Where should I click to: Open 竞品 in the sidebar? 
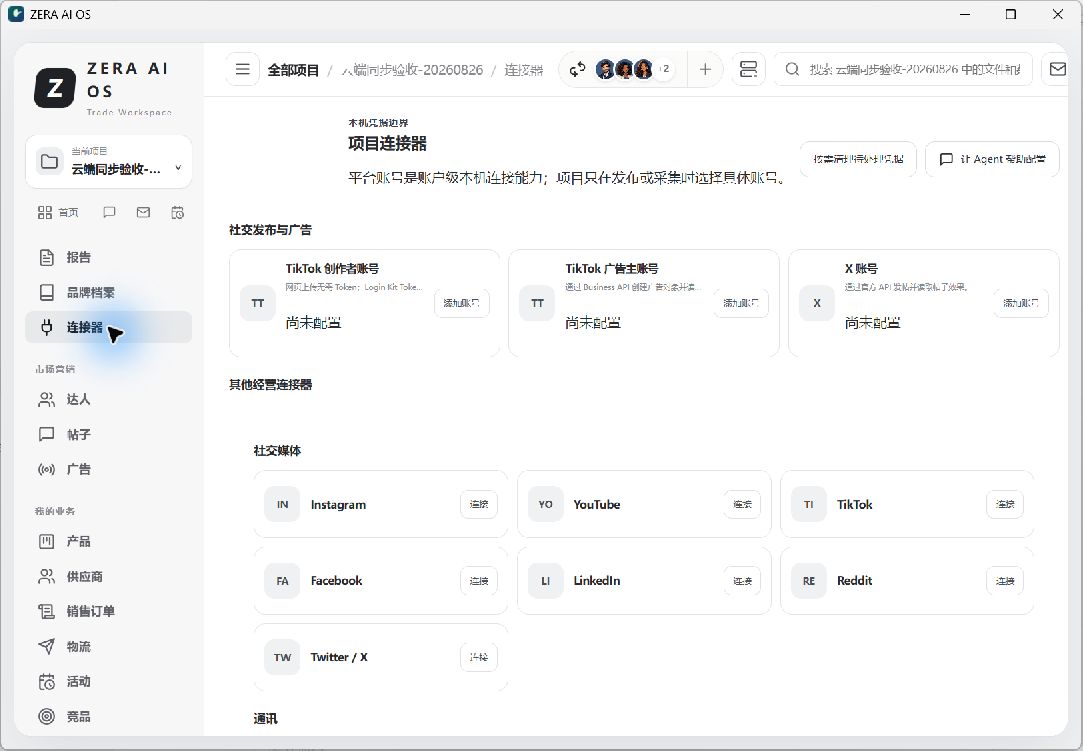click(x=108, y=716)
